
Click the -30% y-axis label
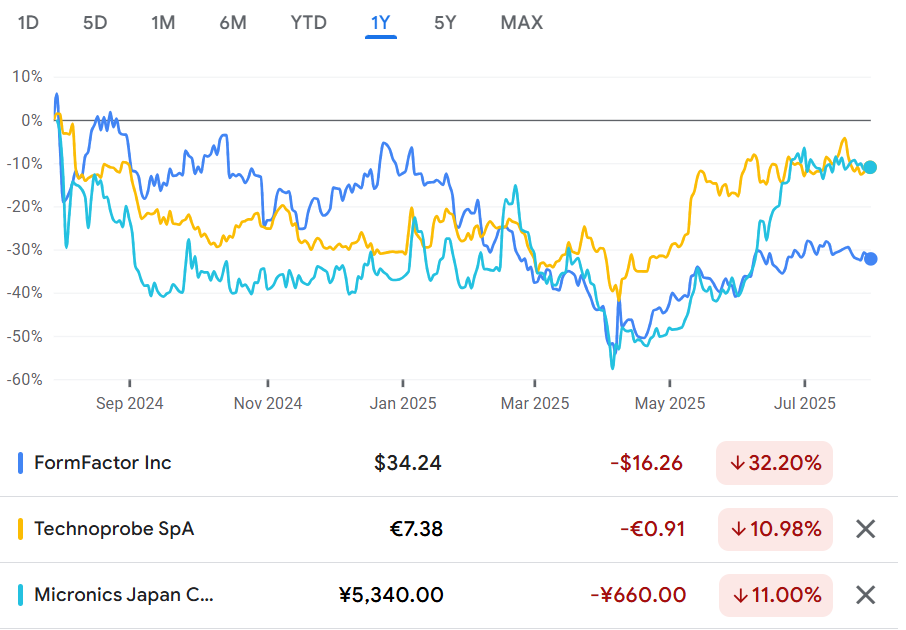tap(24, 250)
